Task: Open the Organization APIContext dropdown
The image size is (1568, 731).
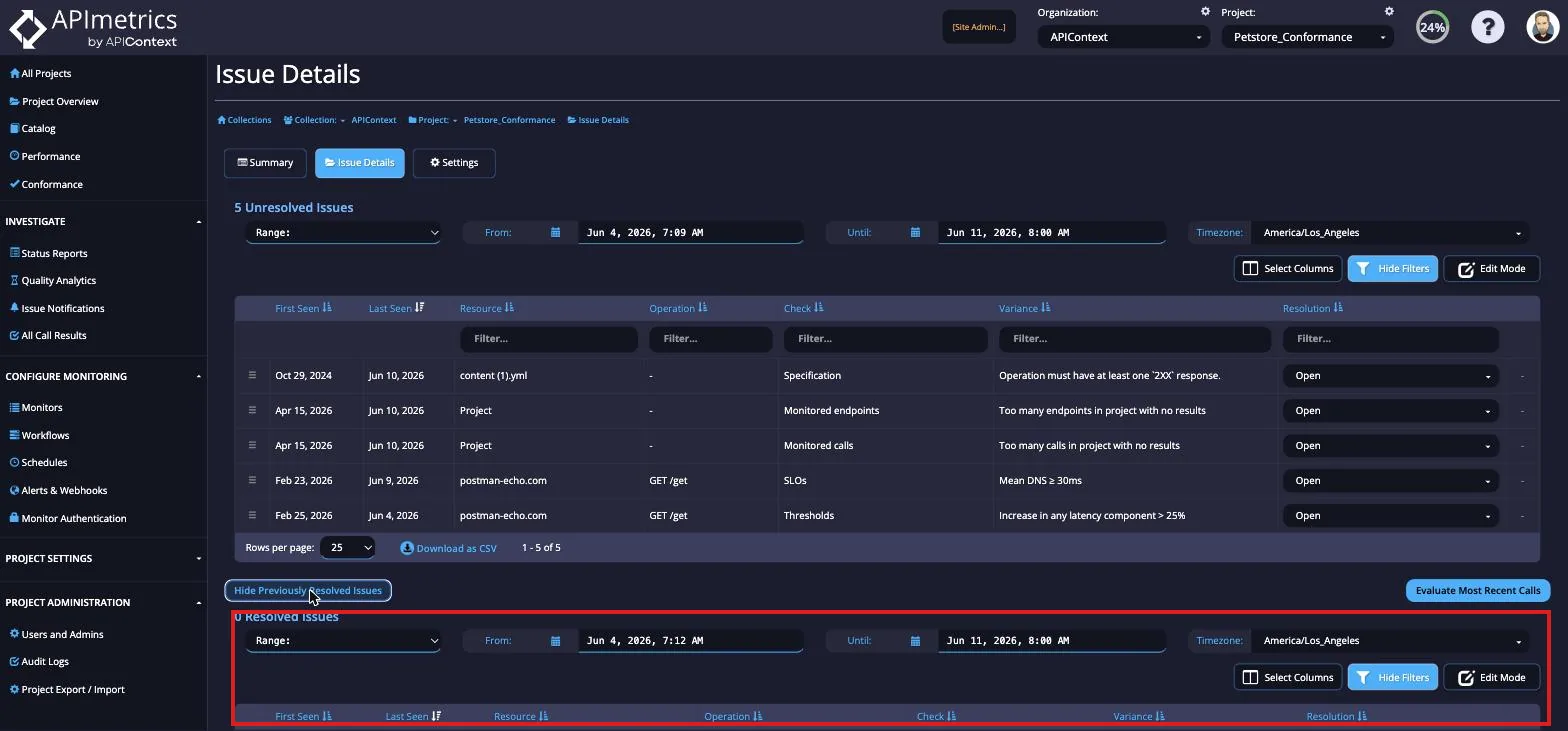Action: [1123, 37]
